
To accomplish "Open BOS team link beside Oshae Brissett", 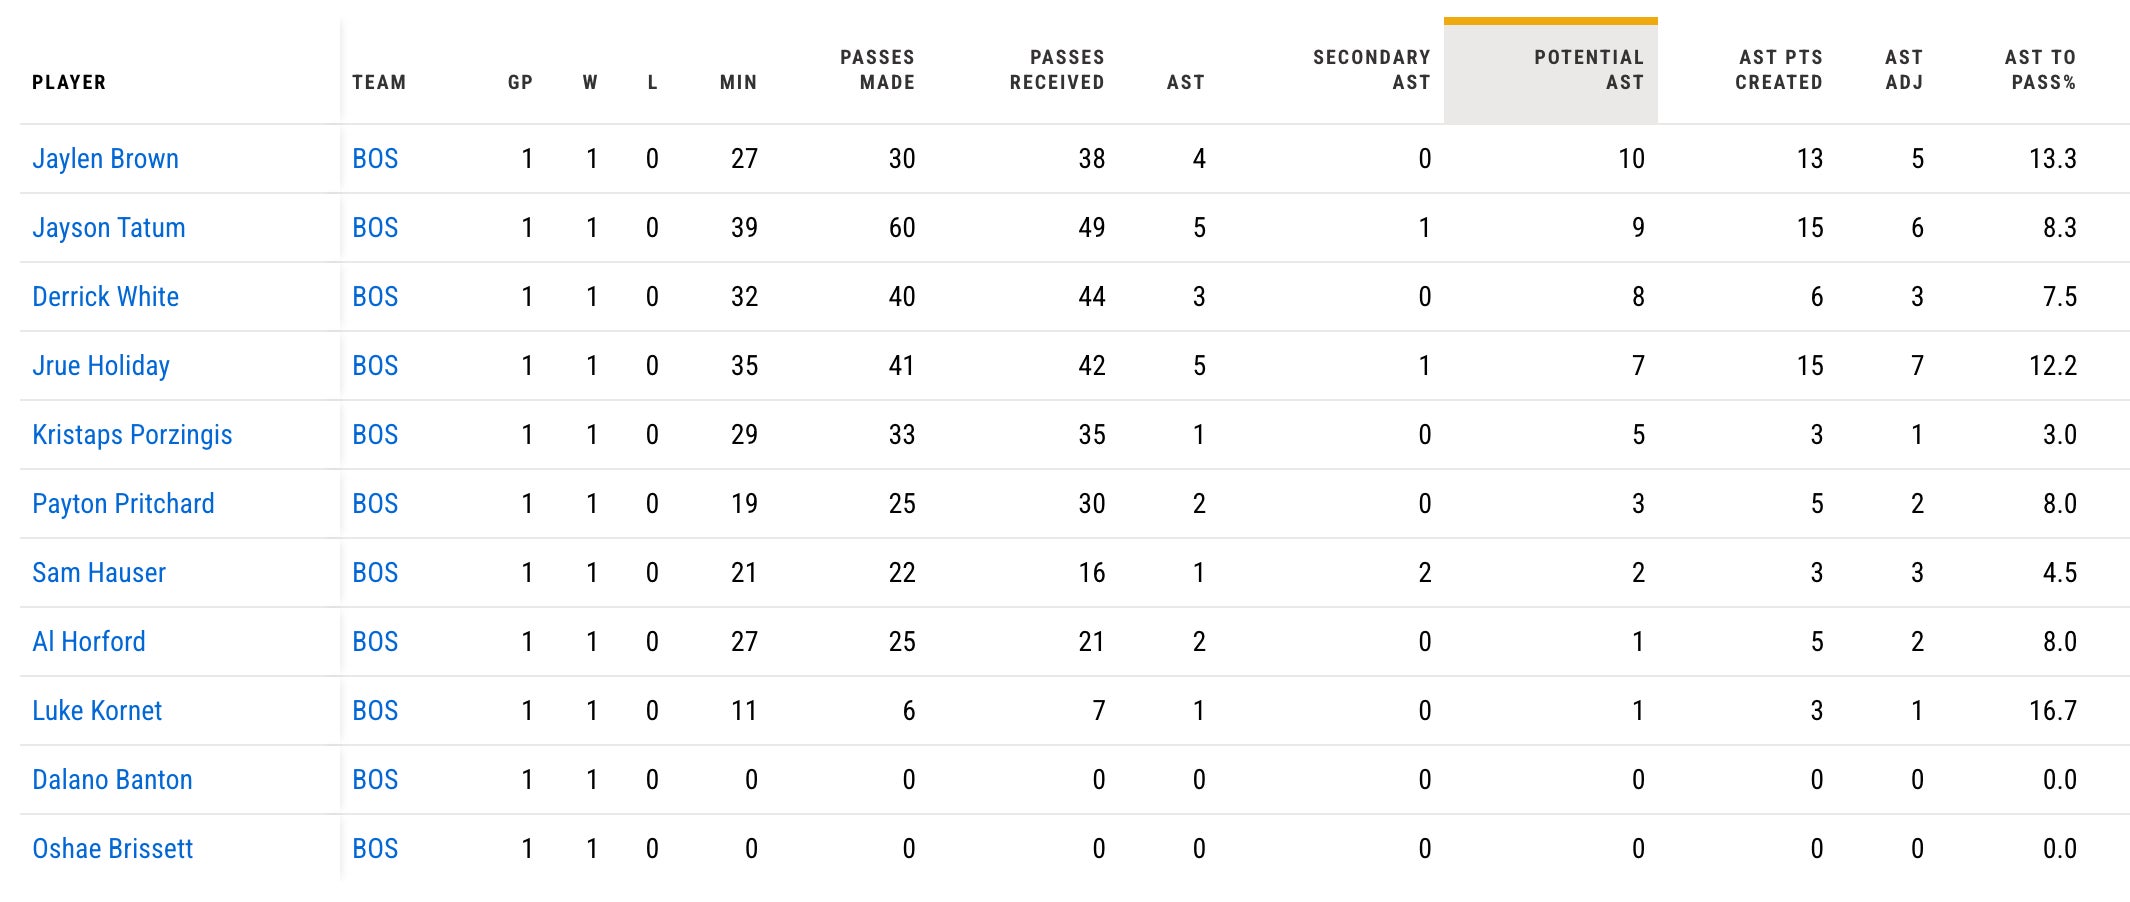I will point(375,849).
